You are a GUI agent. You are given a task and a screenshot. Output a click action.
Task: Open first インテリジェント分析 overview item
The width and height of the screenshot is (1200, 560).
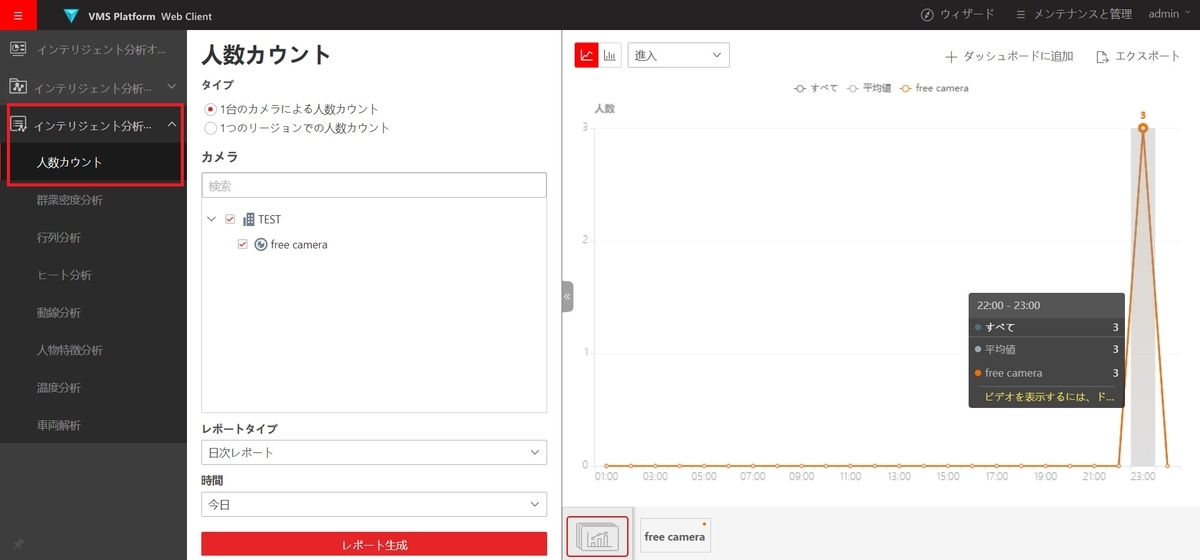93,49
